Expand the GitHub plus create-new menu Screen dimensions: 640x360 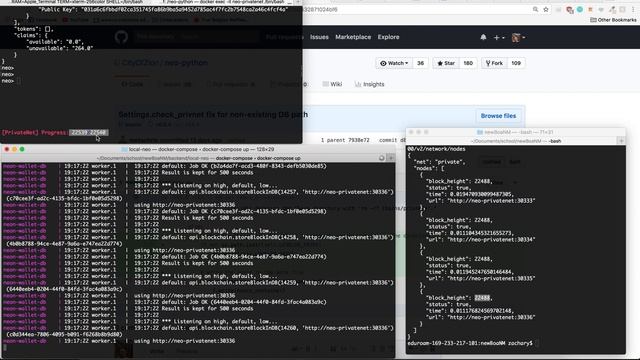click(x=499, y=38)
